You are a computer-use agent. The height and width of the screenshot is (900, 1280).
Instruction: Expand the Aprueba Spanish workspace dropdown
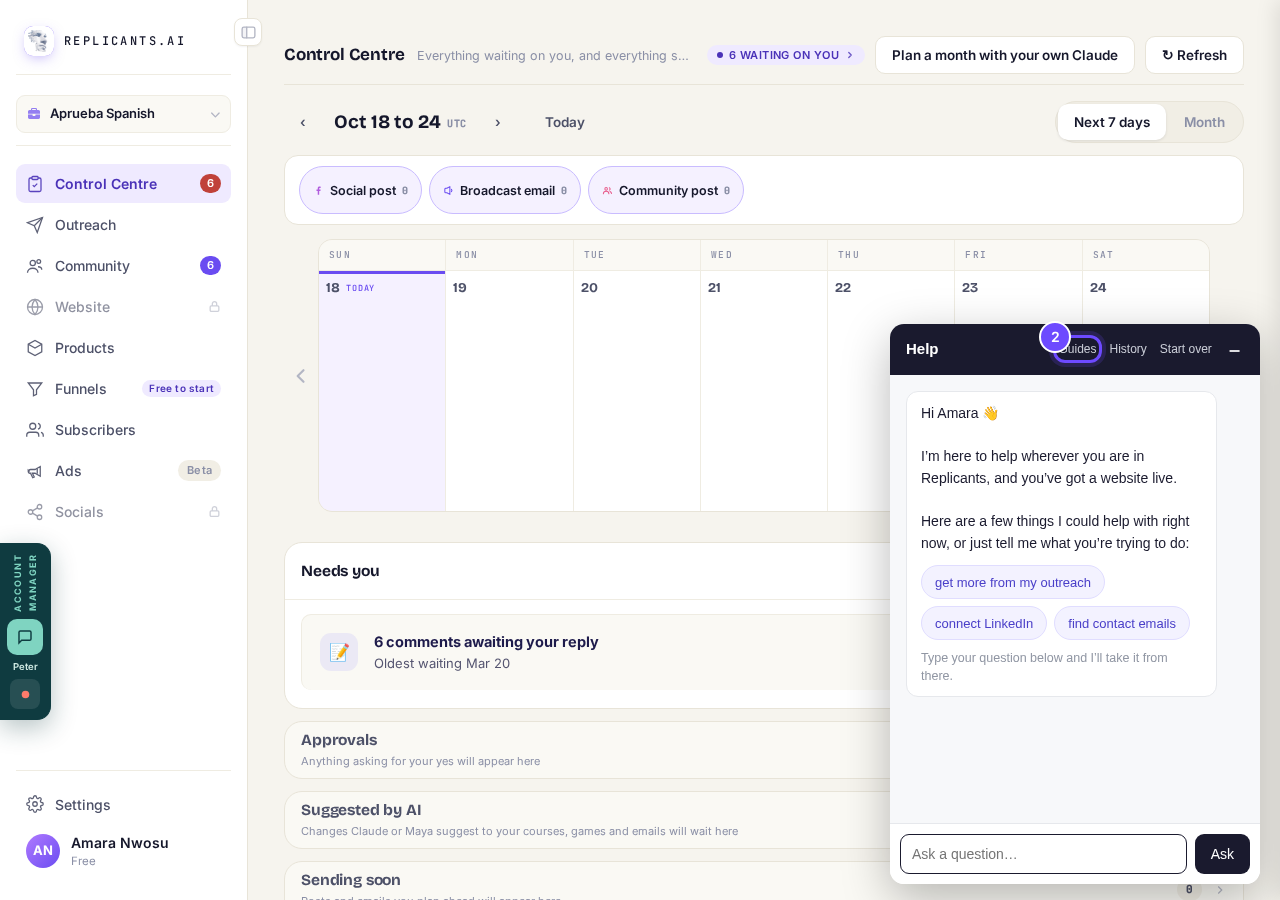pos(123,114)
